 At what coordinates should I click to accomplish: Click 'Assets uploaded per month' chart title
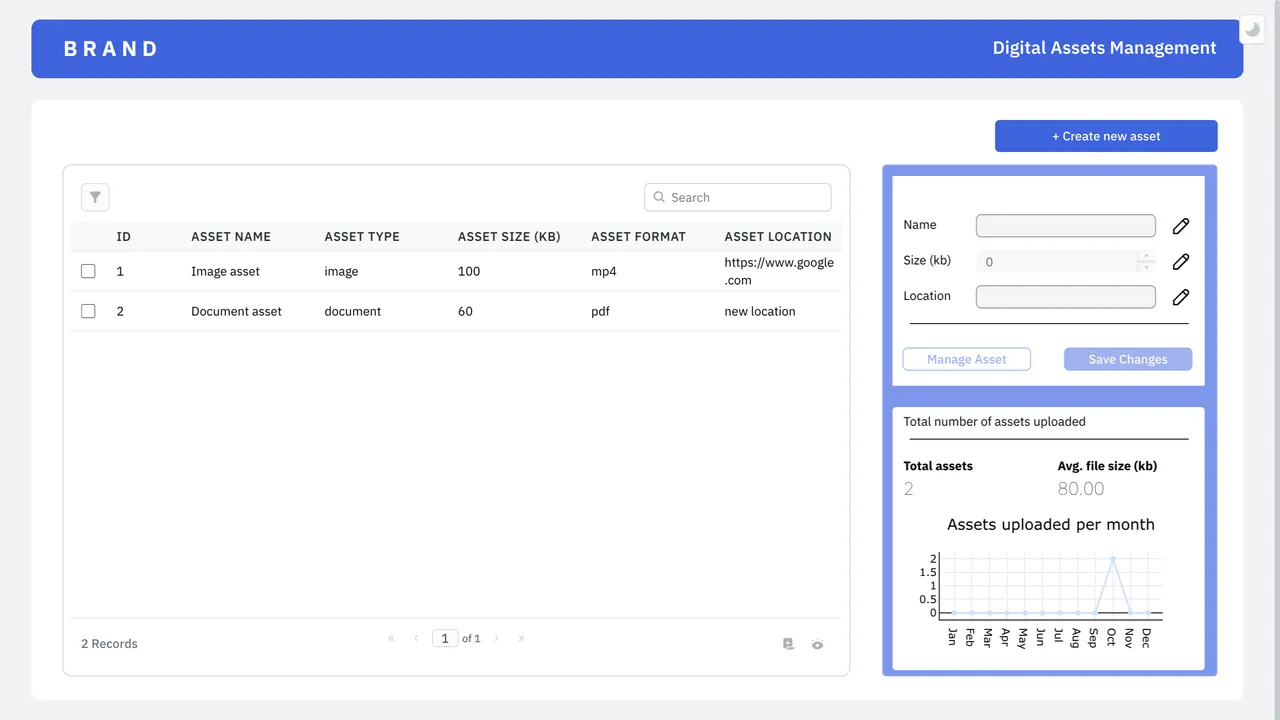click(1051, 524)
